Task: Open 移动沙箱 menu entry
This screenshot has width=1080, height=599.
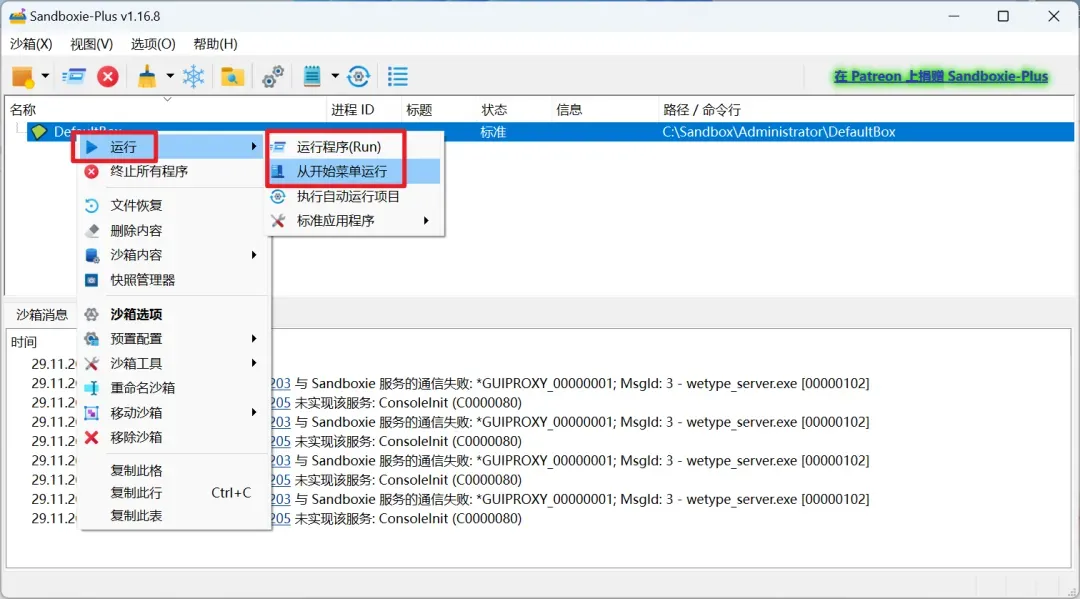Action: [172, 412]
